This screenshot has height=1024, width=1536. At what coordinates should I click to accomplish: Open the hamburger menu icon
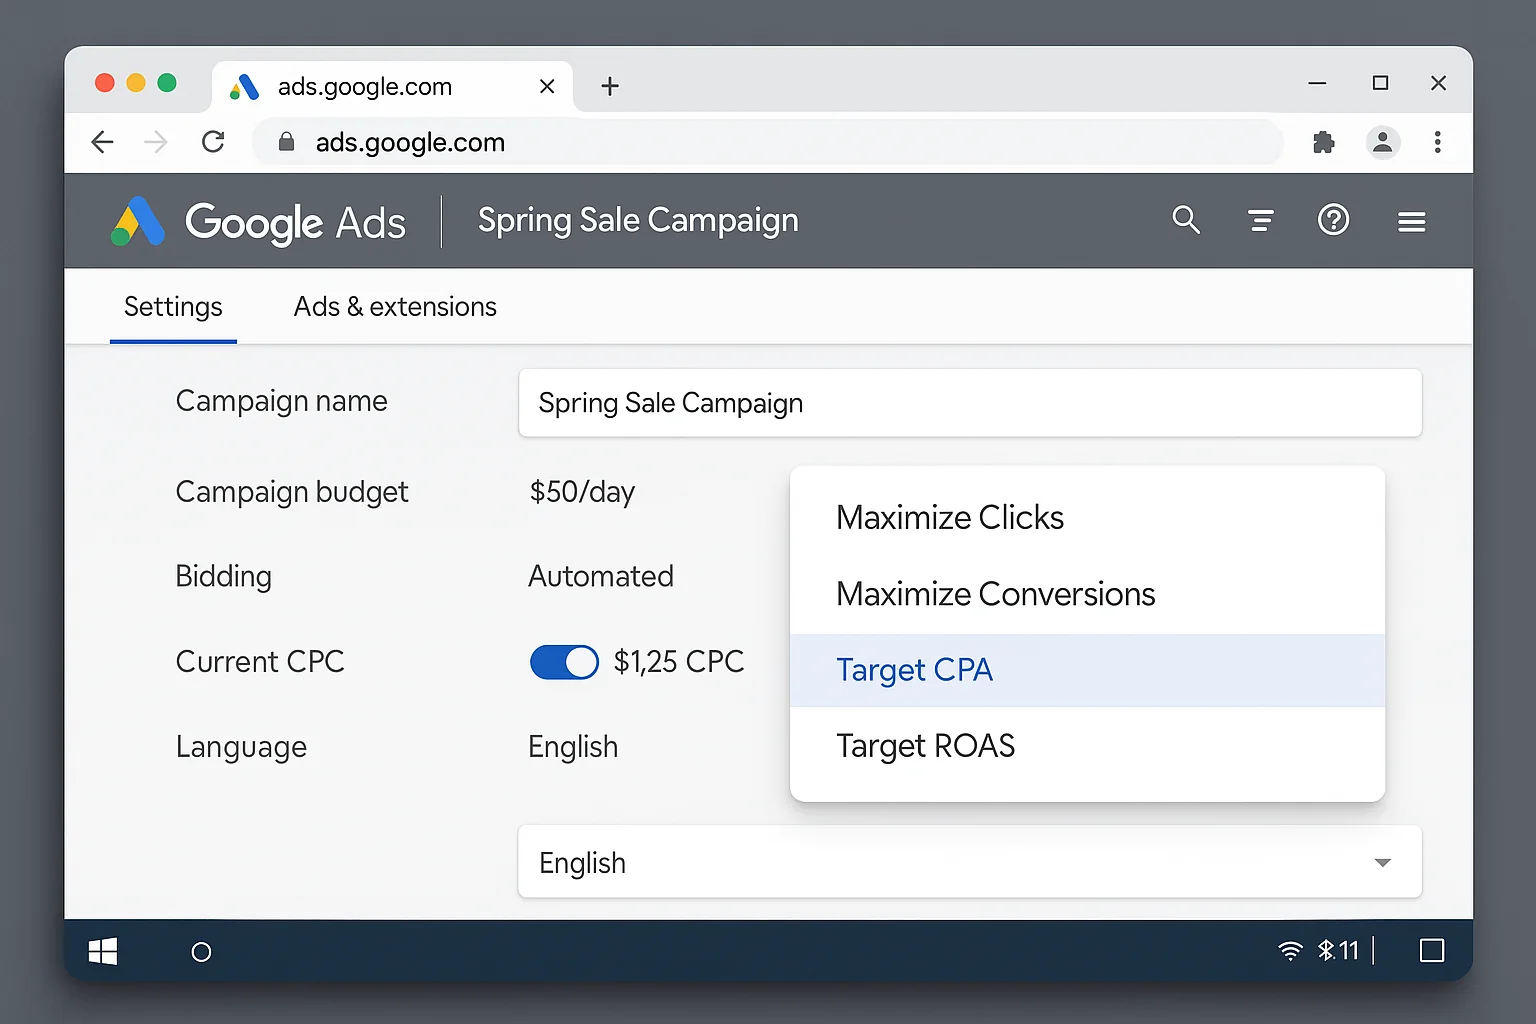pyautogui.click(x=1411, y=221)
